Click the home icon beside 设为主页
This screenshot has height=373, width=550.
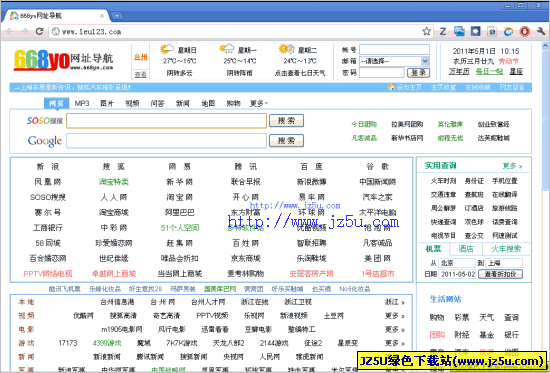tap(391, 87)
